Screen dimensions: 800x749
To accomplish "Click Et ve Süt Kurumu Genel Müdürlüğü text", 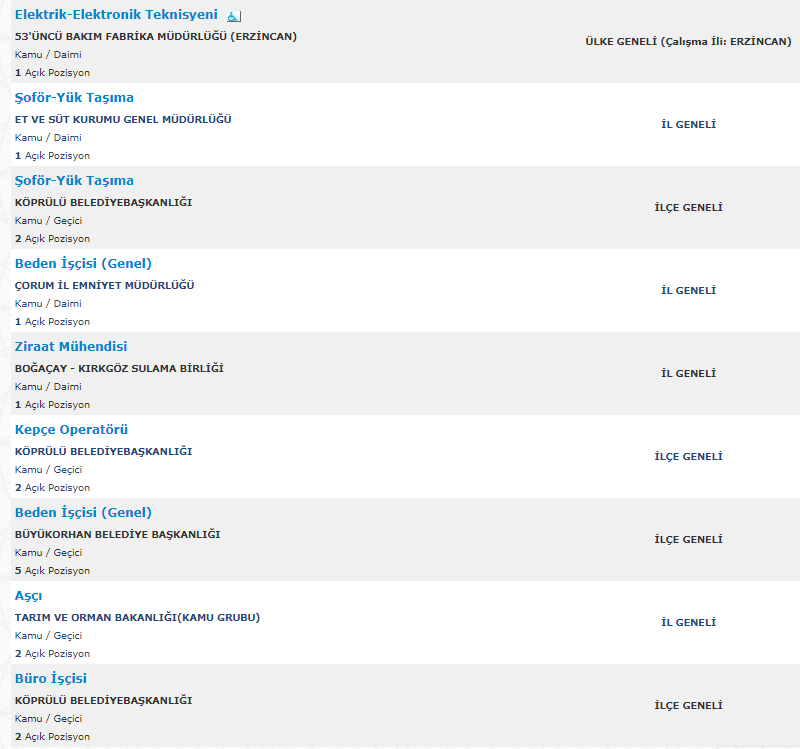I will pyautogui.click(x=123, y=119).
